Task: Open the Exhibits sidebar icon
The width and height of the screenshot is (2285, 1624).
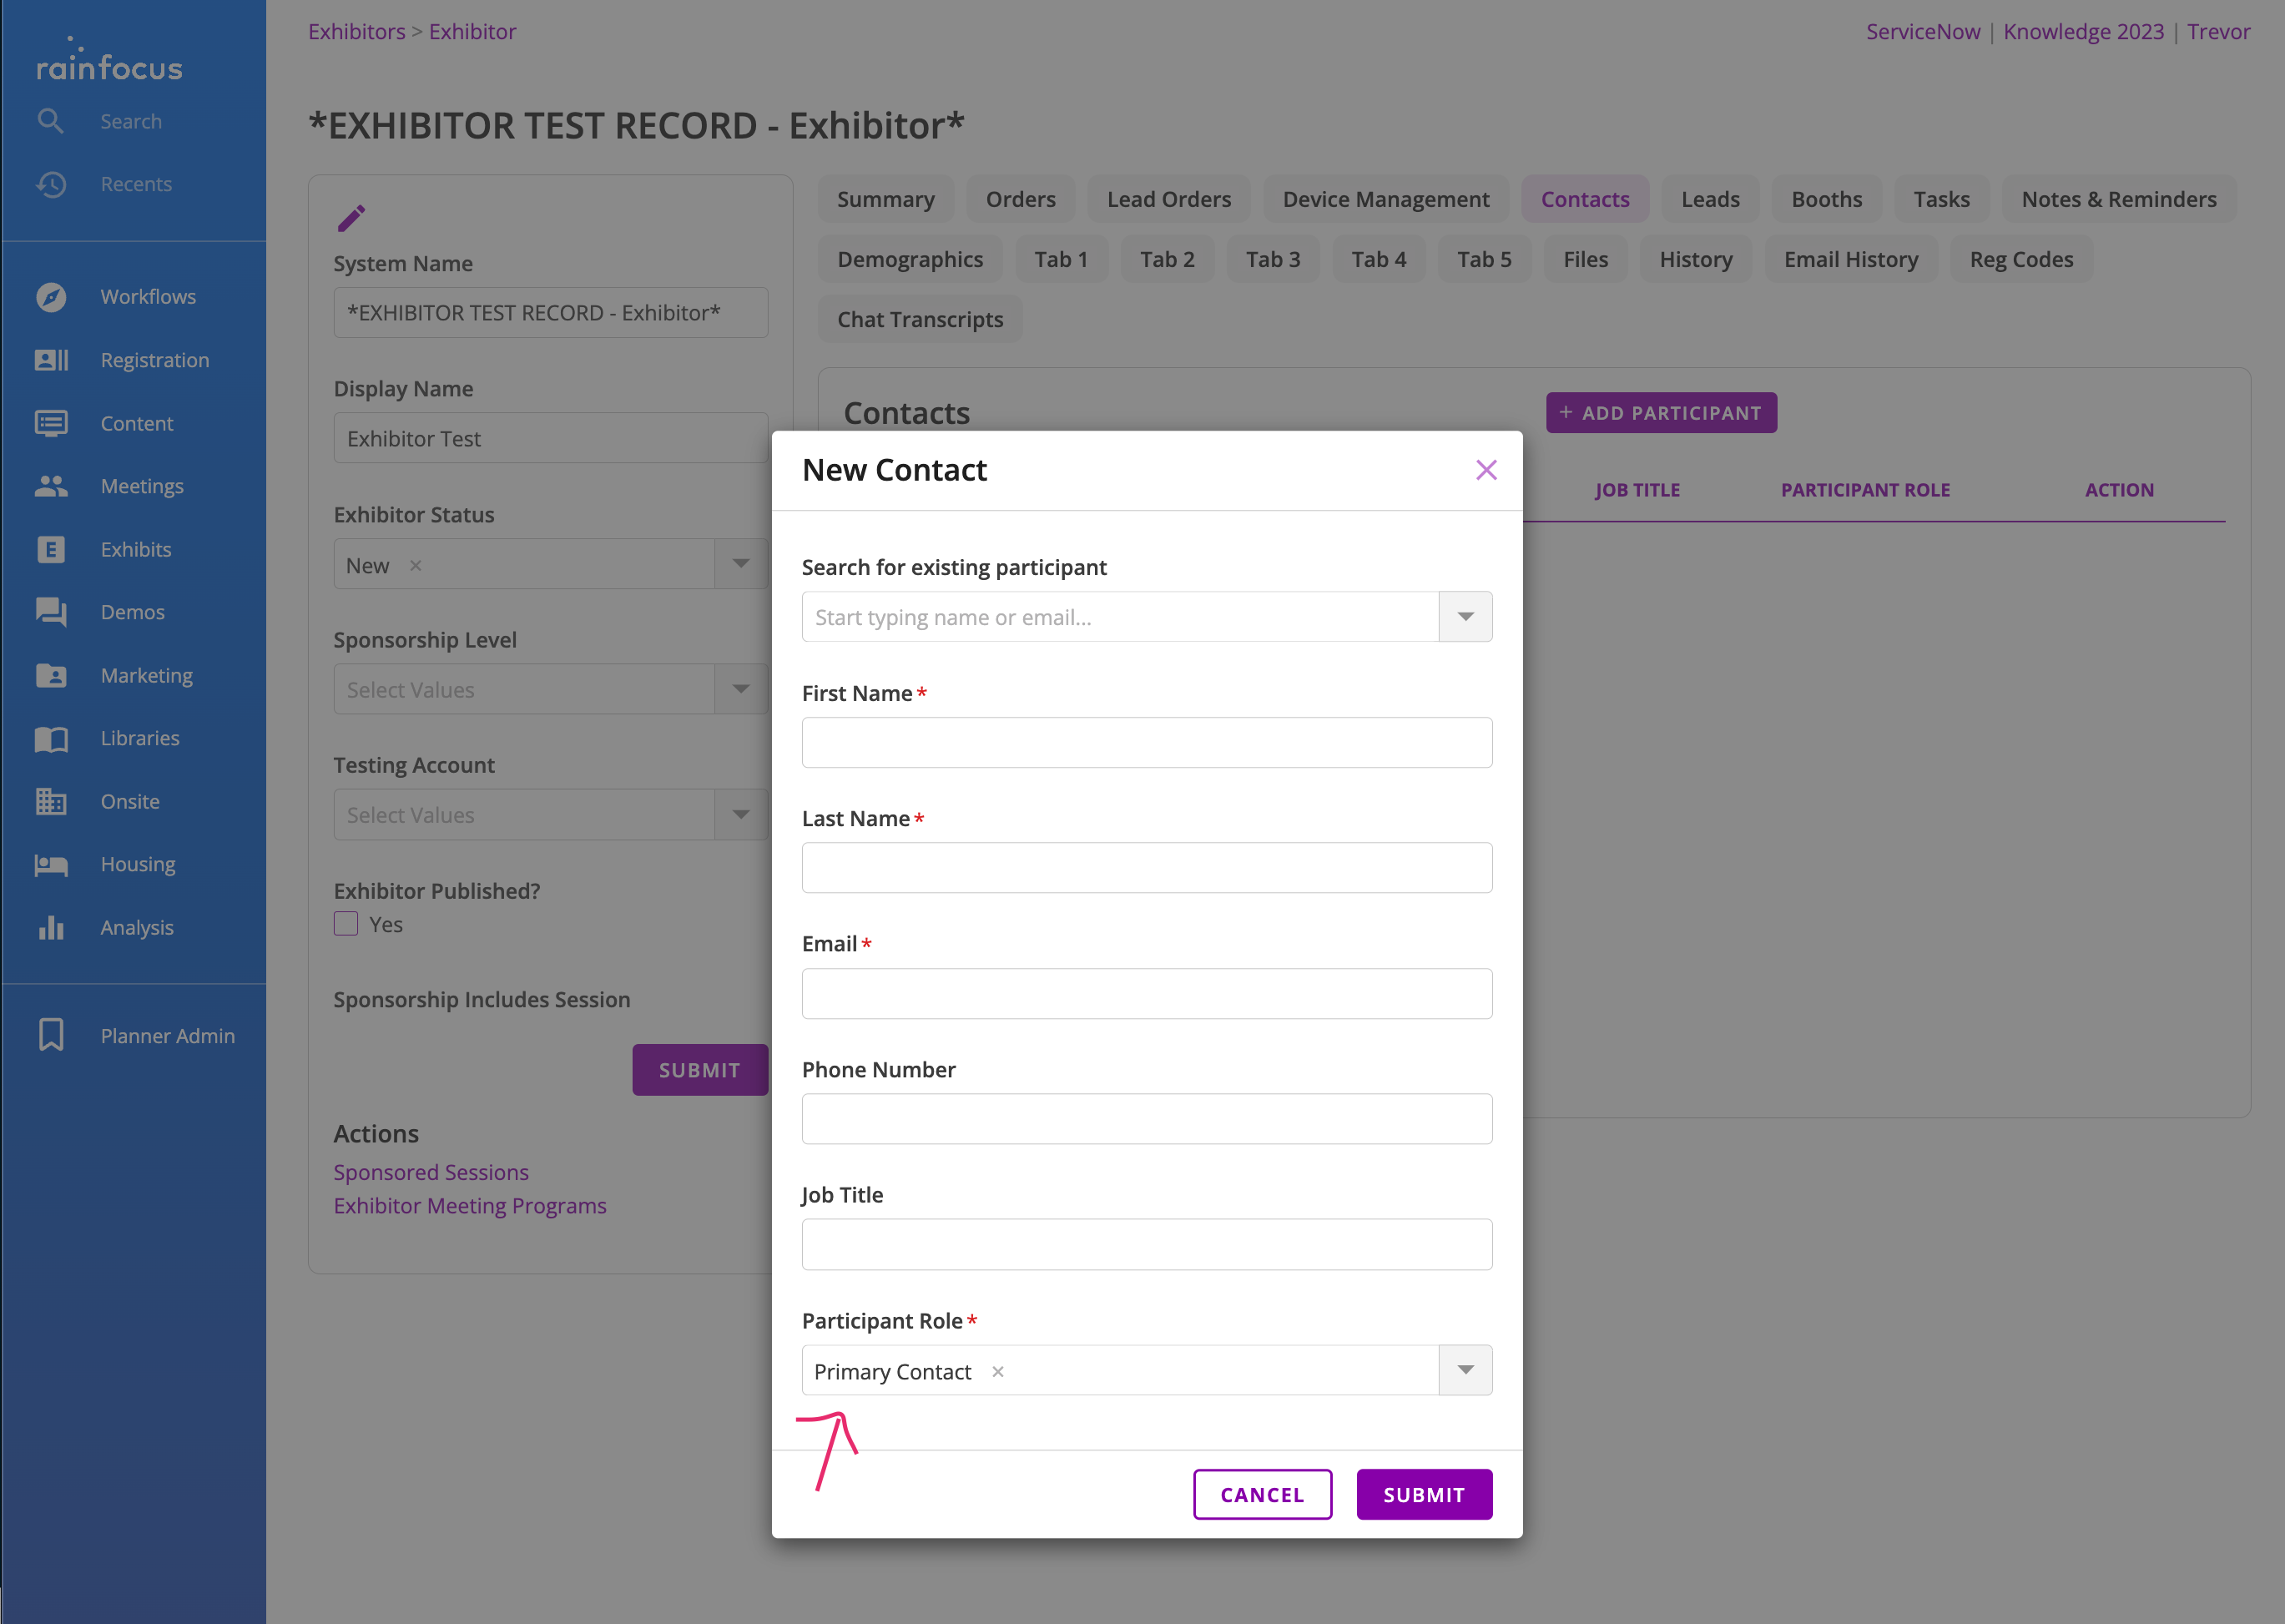Action: pos(51,549)
